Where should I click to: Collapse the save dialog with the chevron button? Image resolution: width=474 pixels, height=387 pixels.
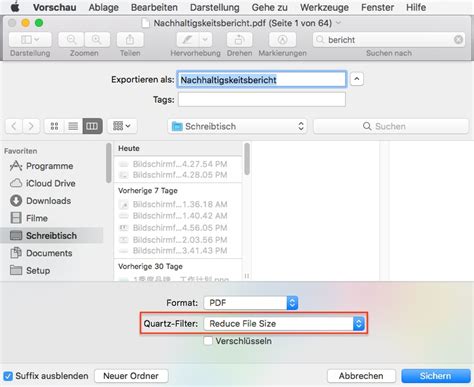pyautogui.click(x=357, y=79)
